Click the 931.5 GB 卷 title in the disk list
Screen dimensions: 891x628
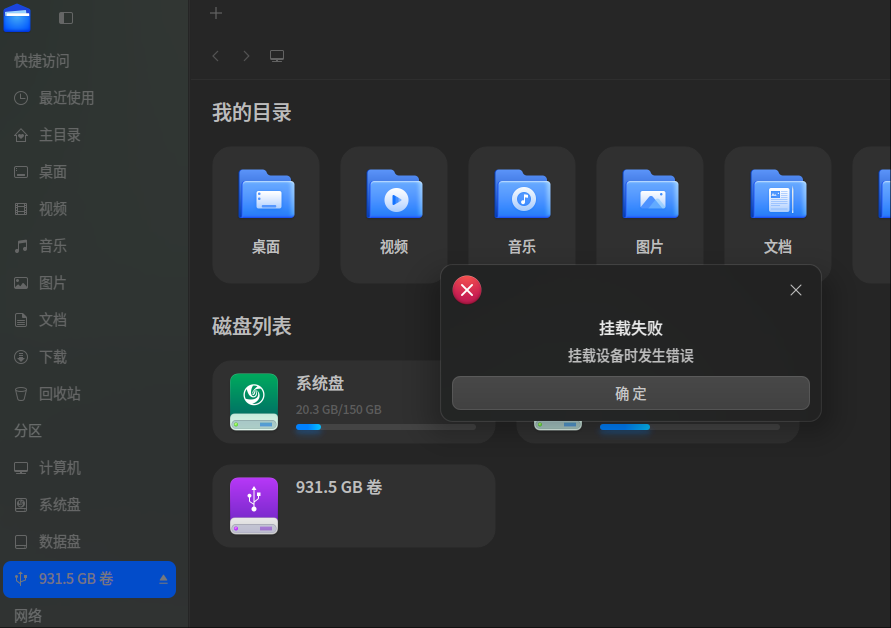tap(339, 487)
